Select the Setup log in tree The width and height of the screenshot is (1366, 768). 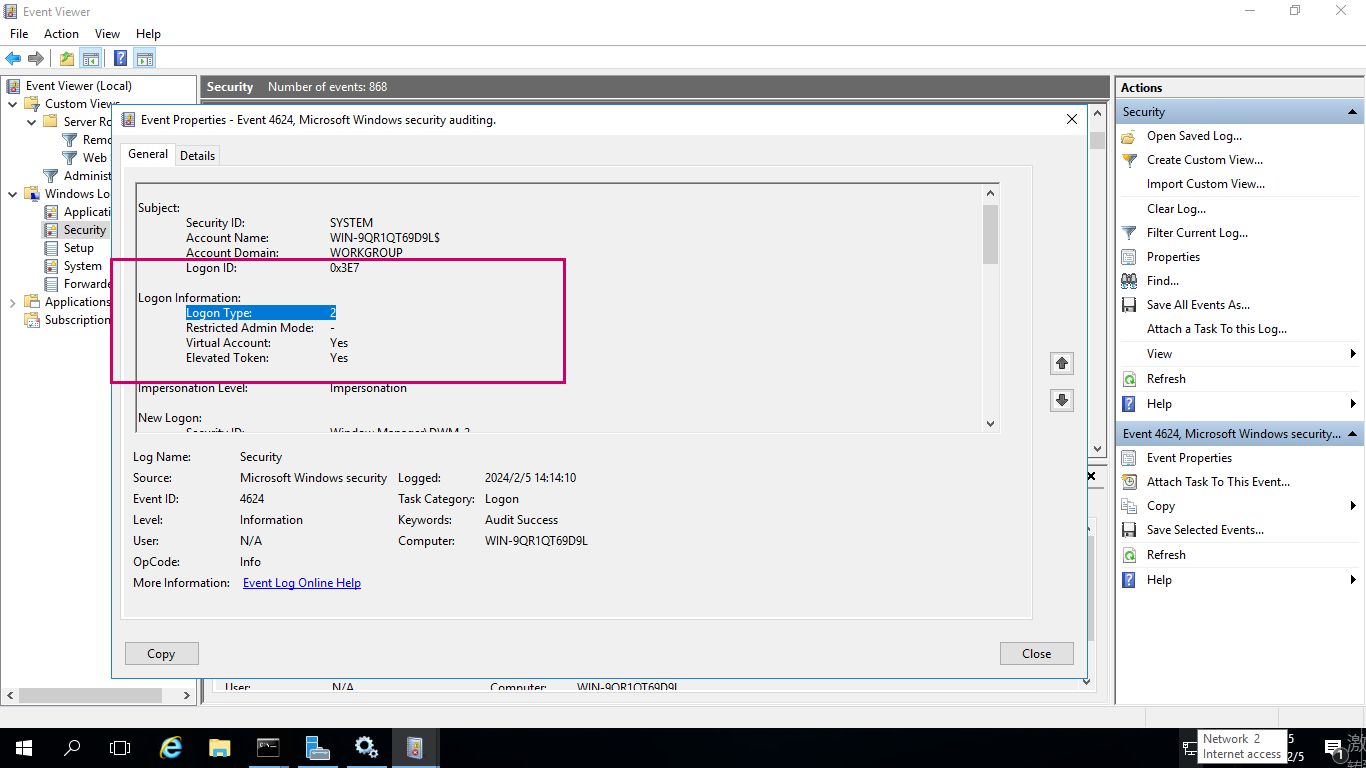point(79,248)
